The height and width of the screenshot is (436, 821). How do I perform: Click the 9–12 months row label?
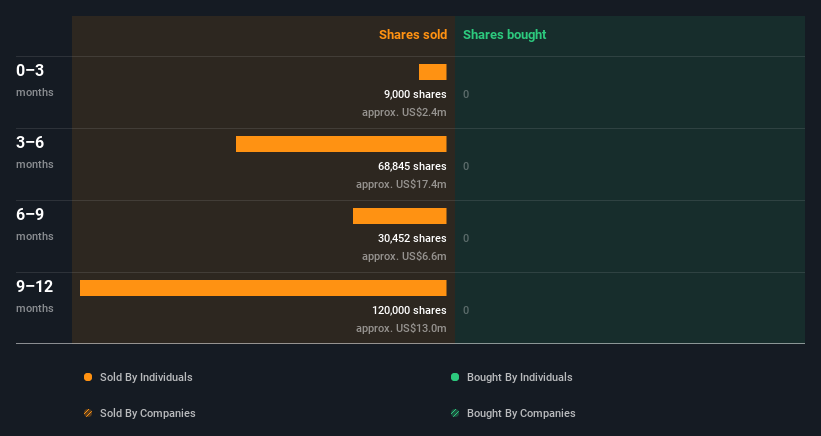(x=35, y=296)
